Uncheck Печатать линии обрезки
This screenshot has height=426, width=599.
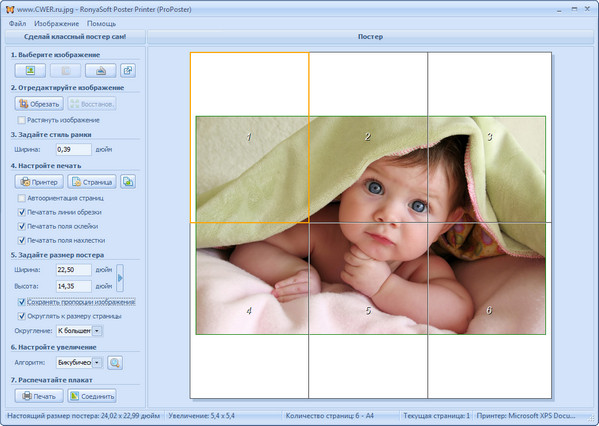point(22,212)
